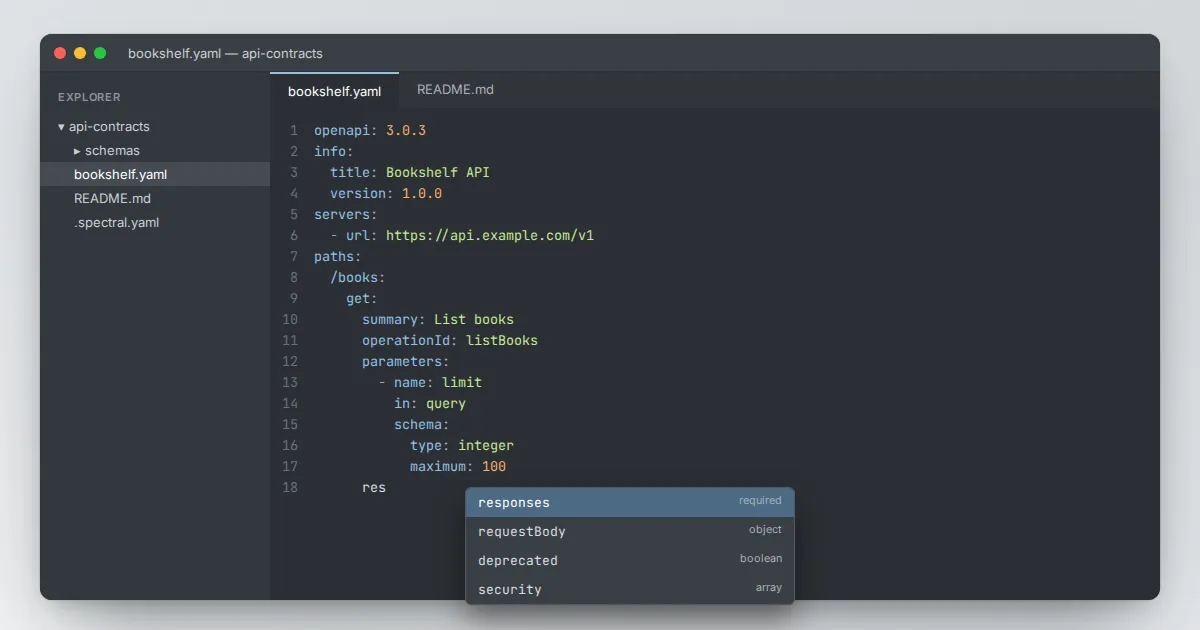Click the yellow minimize window button

click(x=80, y=53)
